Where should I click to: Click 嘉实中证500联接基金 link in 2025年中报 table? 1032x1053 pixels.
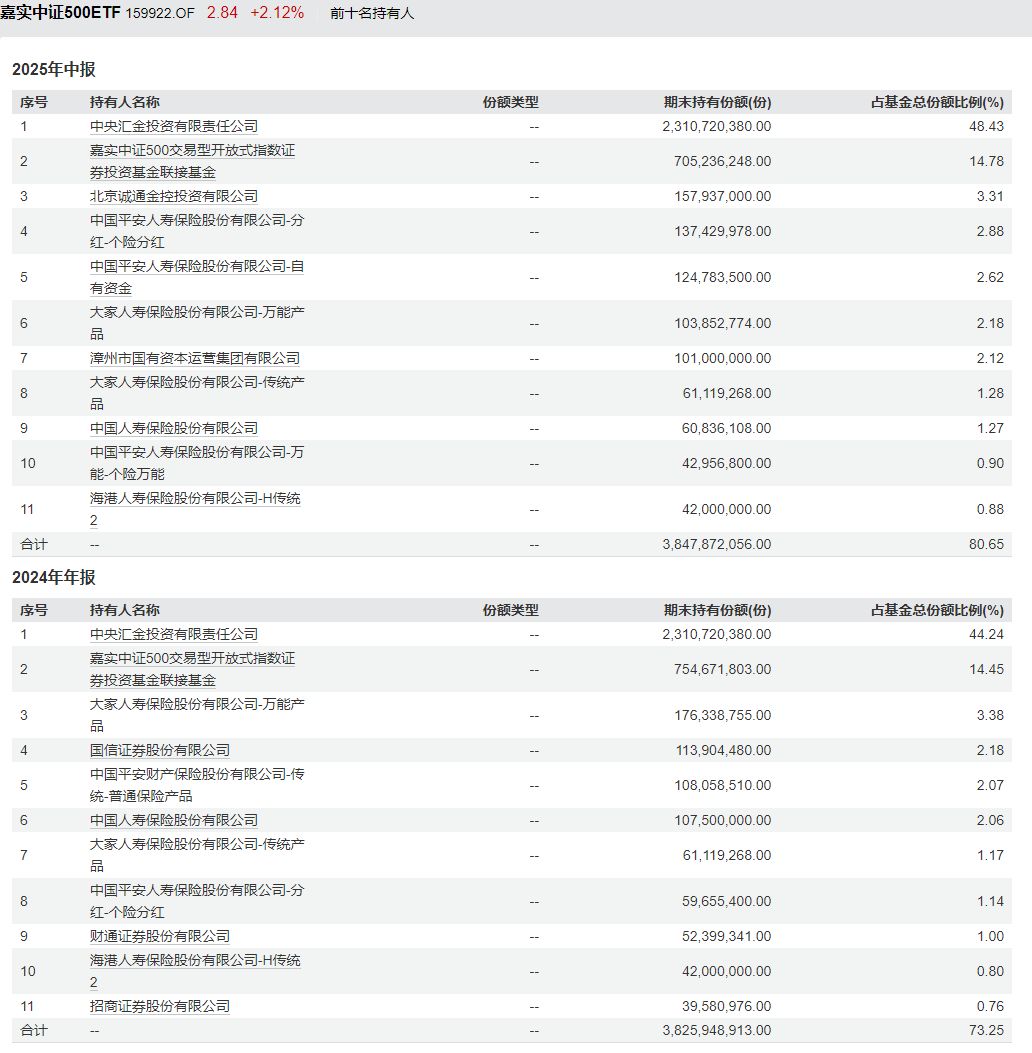click(x=192, y=161)
